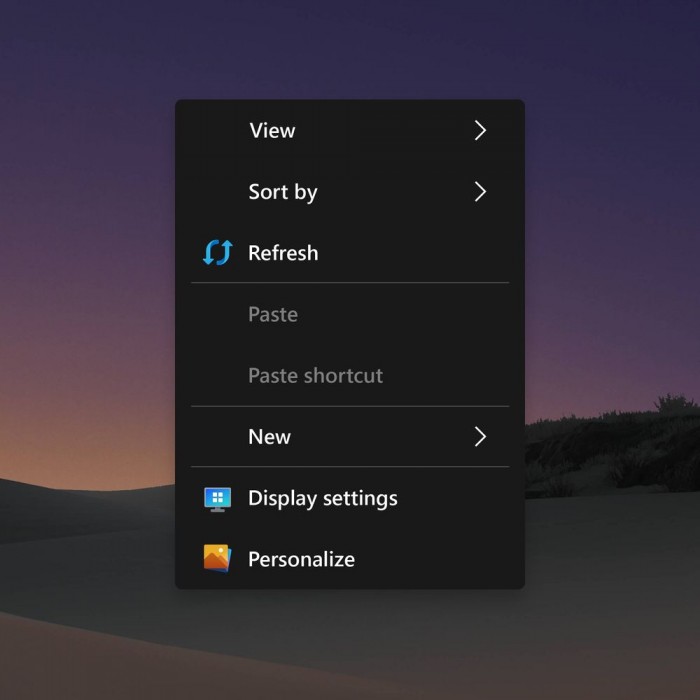
Task: Expand the New submenu chevron
Action: pos(480,437)
